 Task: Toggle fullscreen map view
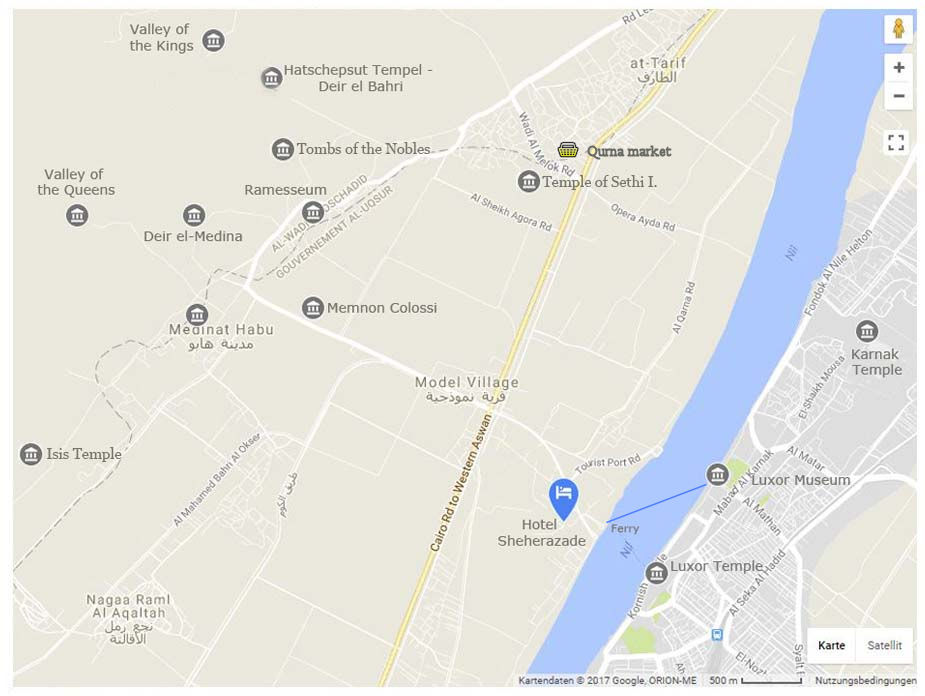(x=896, y=142)
